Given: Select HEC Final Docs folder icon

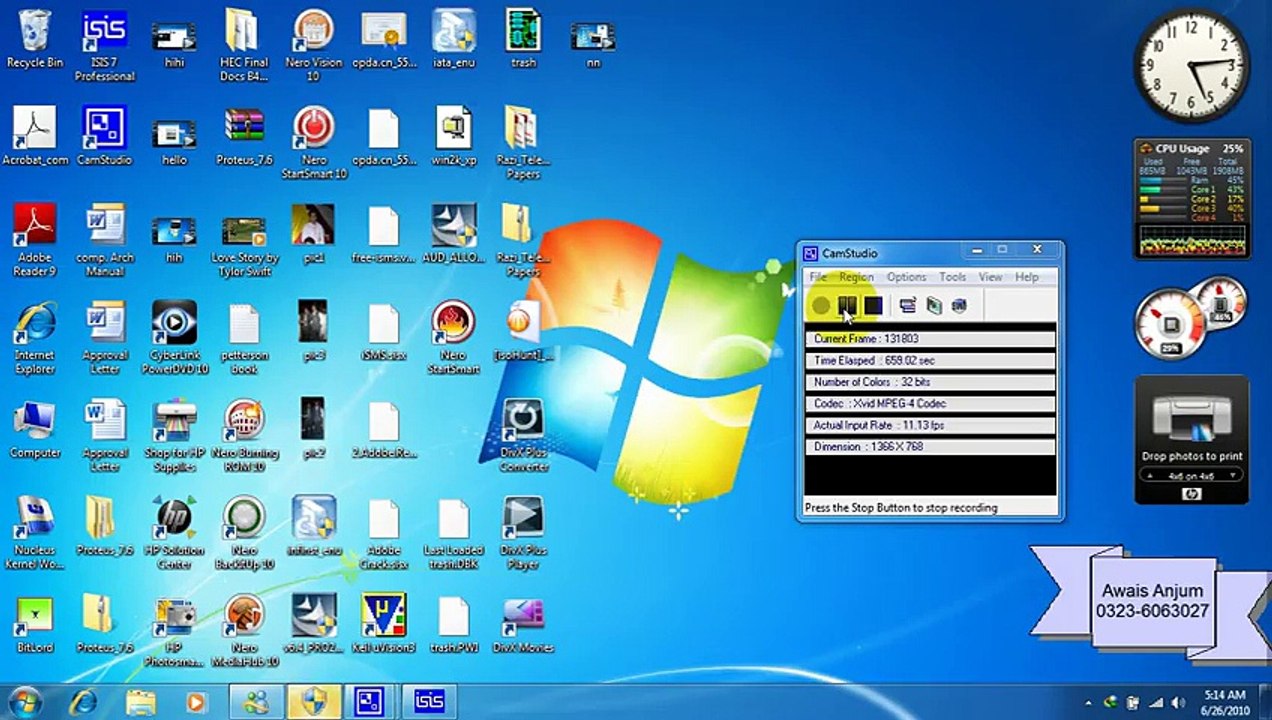Looking at the screenshot, I should click(x=244, y=46).
